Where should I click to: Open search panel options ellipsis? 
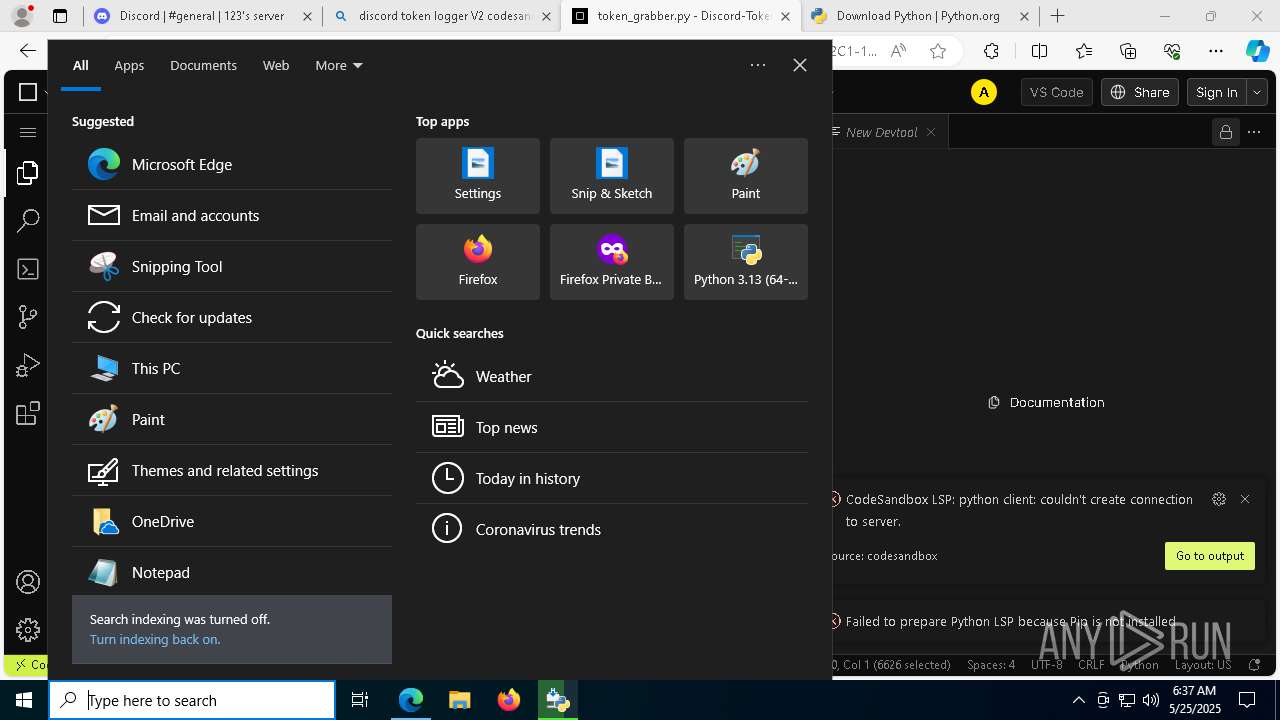pyautogui.click(x=758, y=65)
